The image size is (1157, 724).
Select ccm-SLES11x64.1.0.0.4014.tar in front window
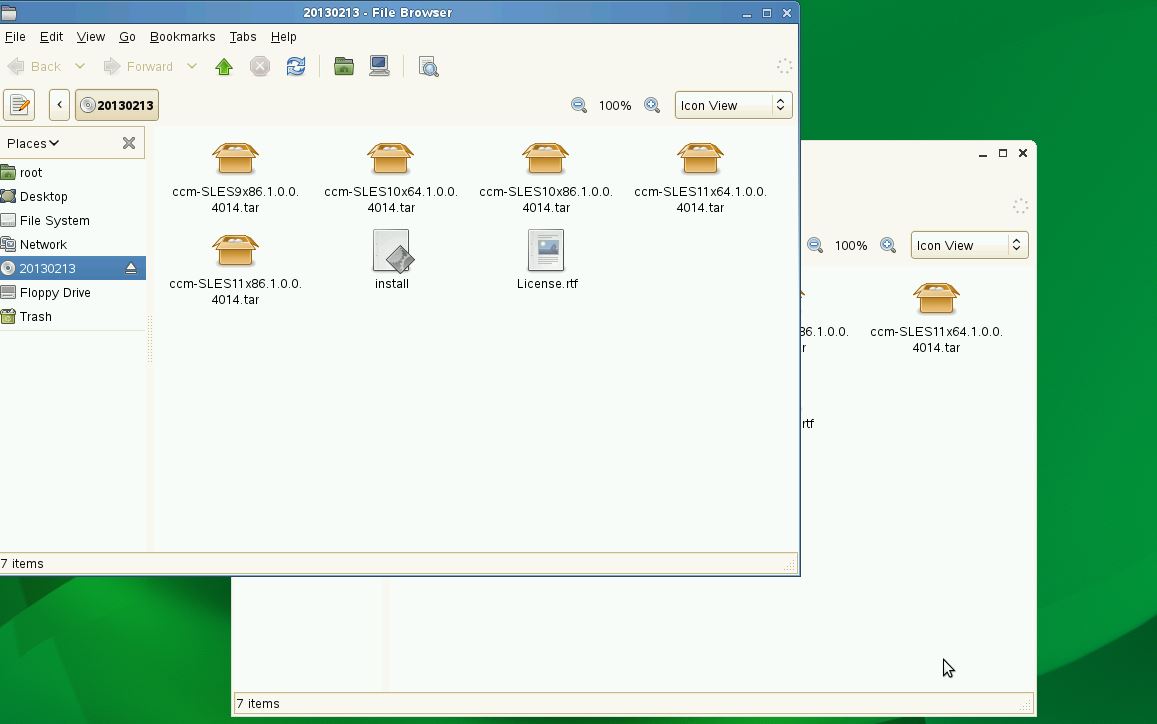pos(700,159)
